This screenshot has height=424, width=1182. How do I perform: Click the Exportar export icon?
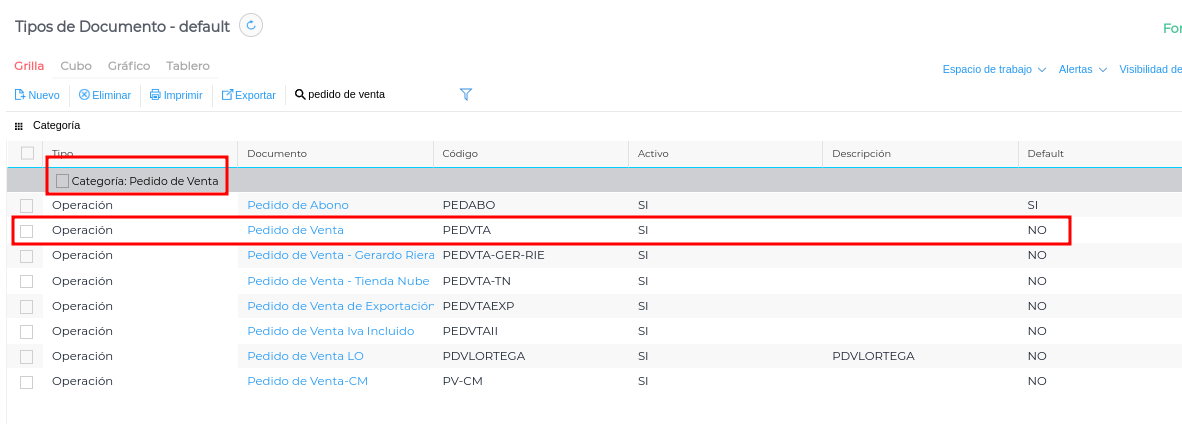227,95
